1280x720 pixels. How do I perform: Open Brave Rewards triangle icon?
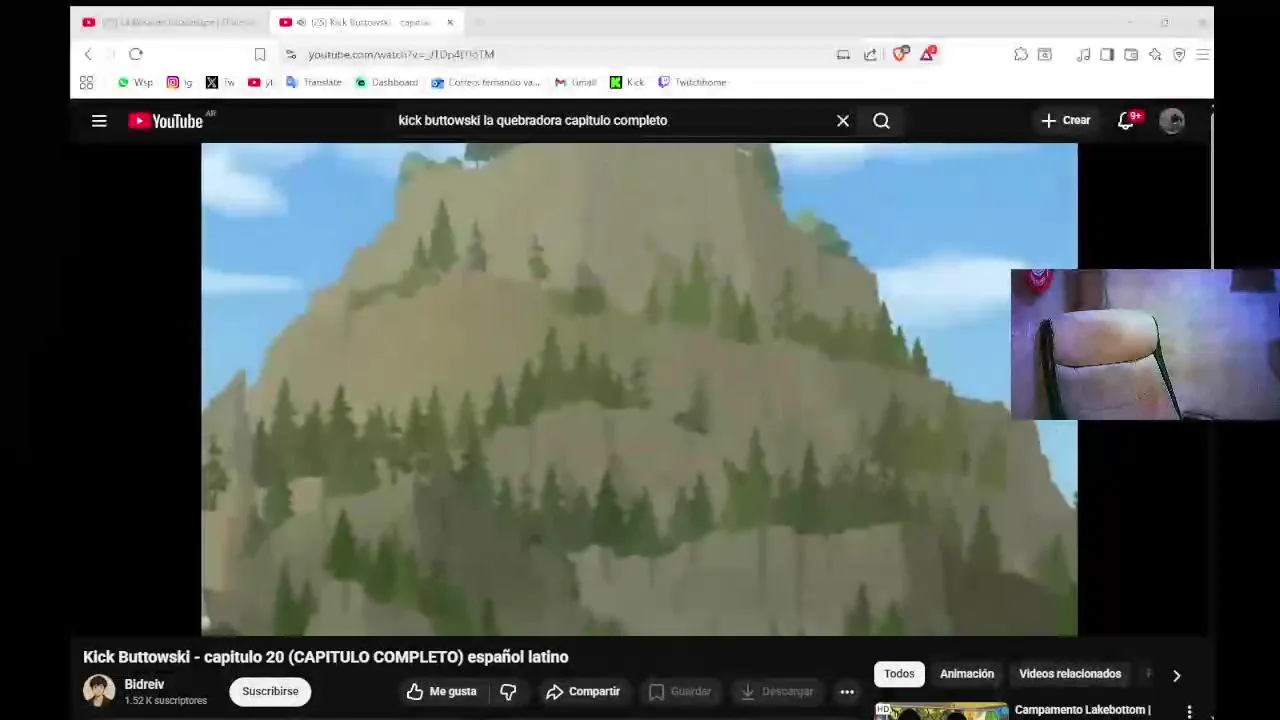[927, 54]
